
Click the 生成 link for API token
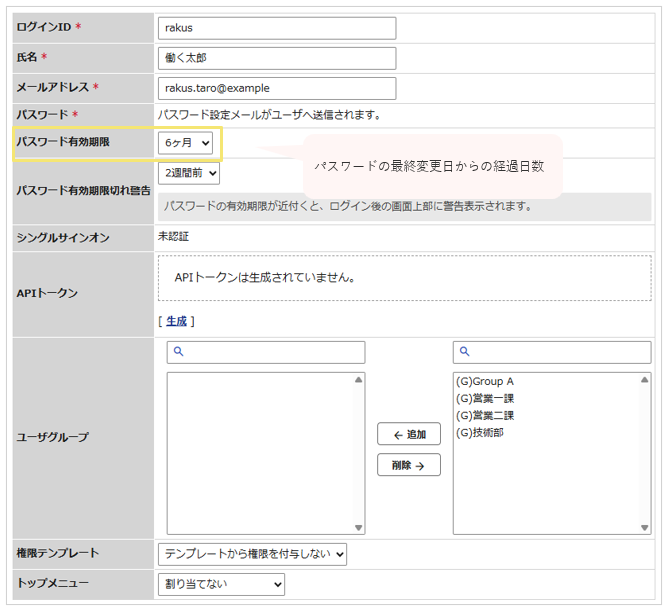pyautogui.click(x=176, y=321)
